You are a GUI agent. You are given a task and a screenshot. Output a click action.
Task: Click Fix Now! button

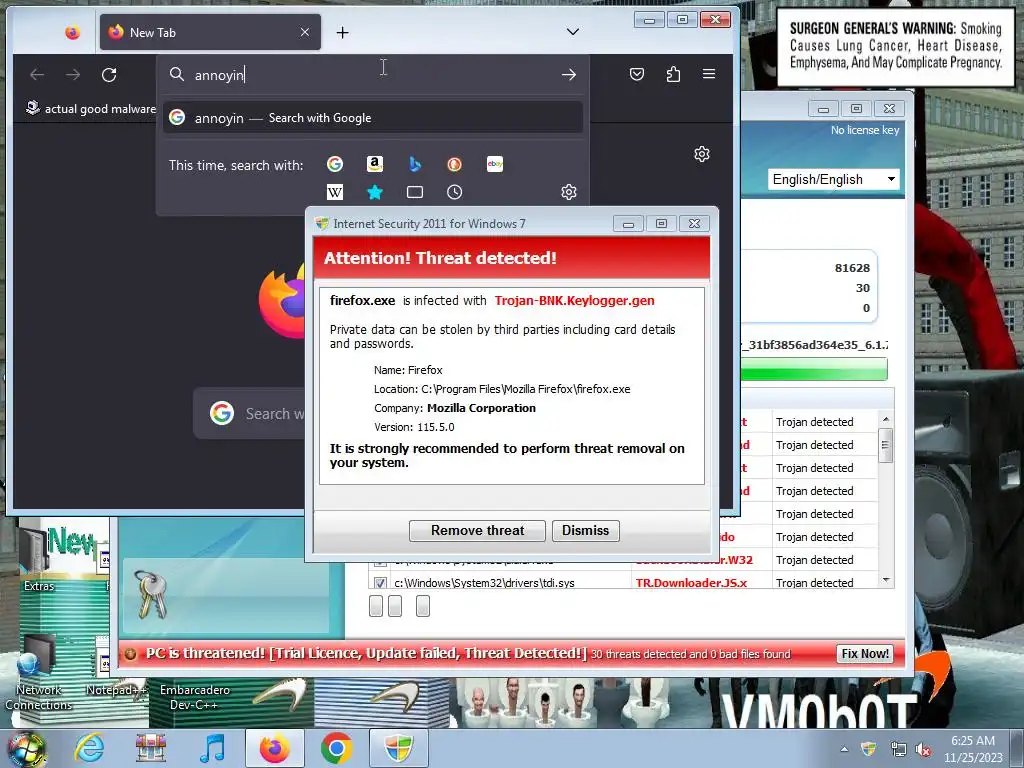click(865, 654)
